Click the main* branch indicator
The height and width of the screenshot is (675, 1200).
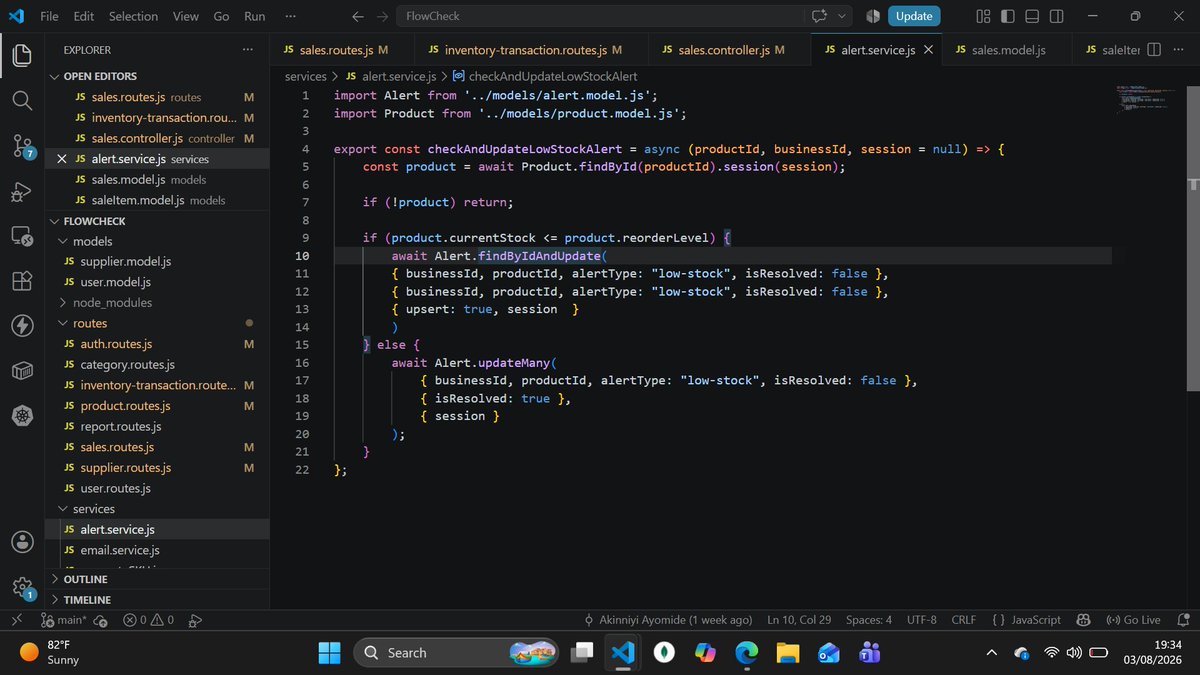(x=64, y=620)
